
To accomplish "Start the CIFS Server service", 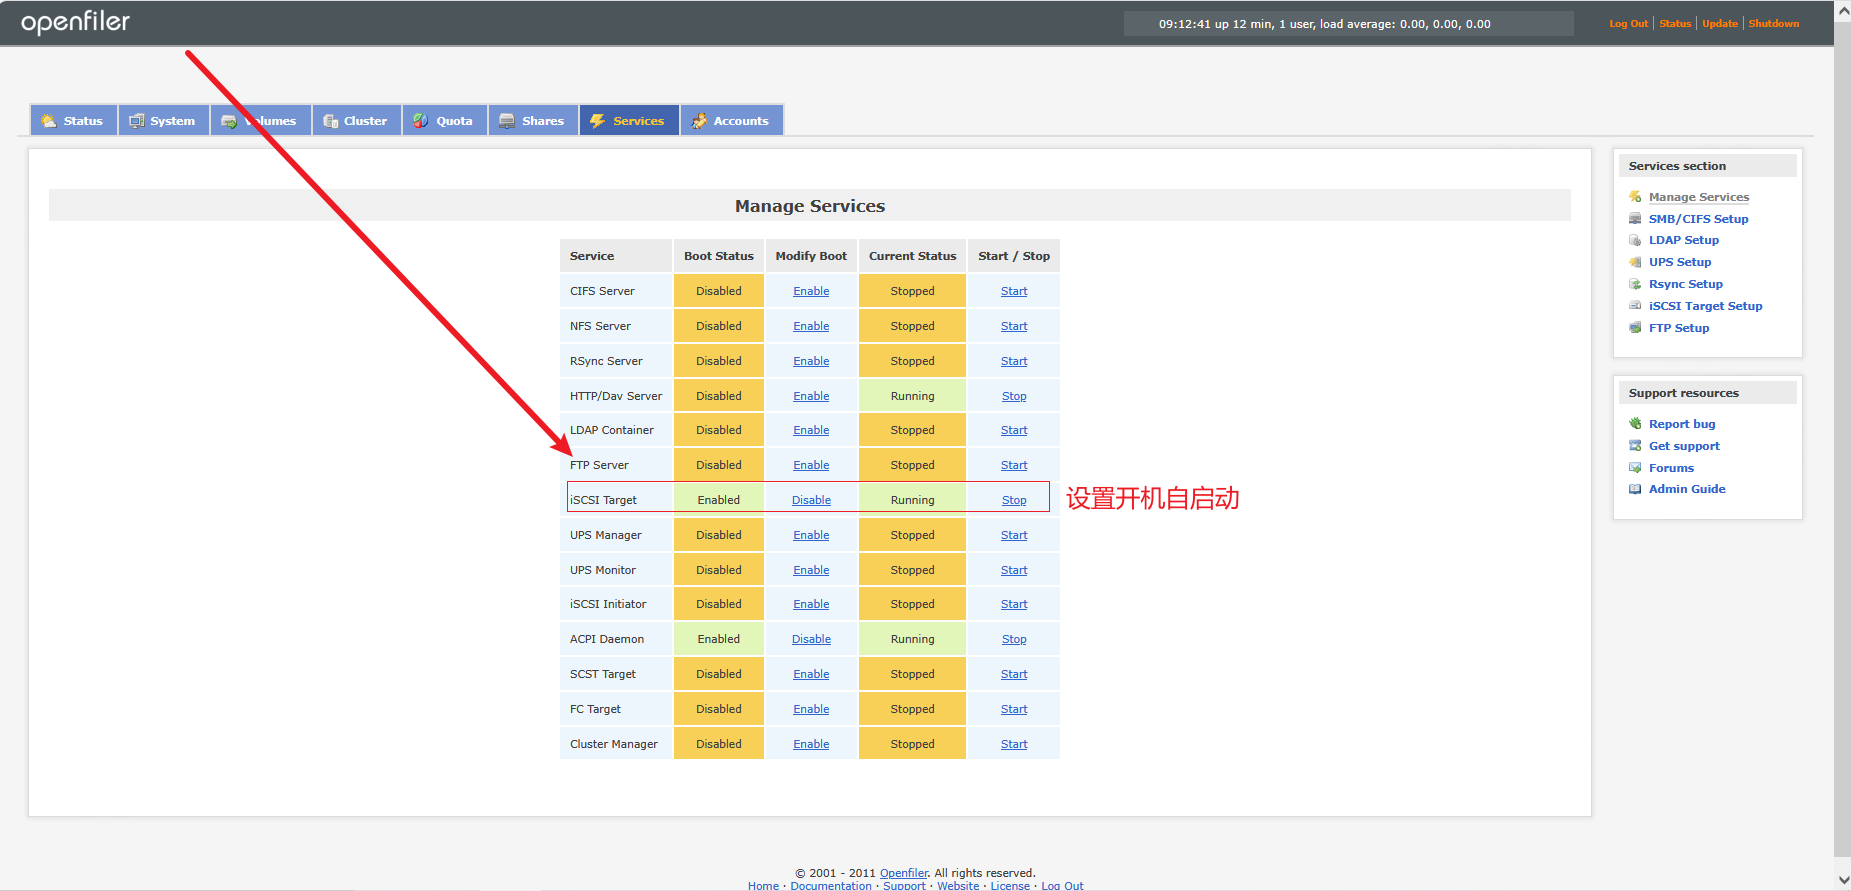I will pyautogui.click(x=1014, y=291).
